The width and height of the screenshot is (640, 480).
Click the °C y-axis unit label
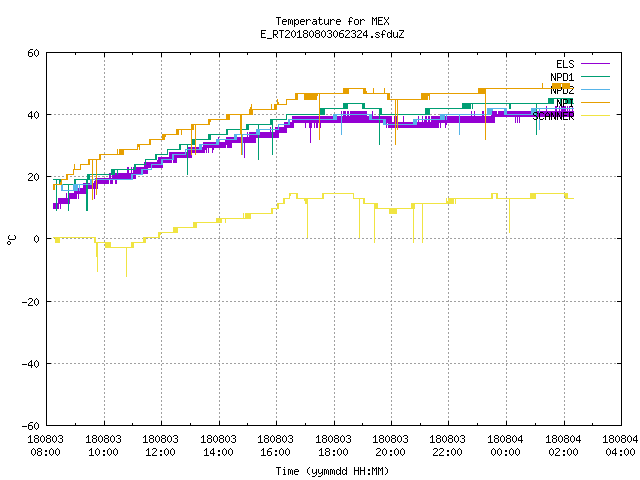click(x=12, y=240)
